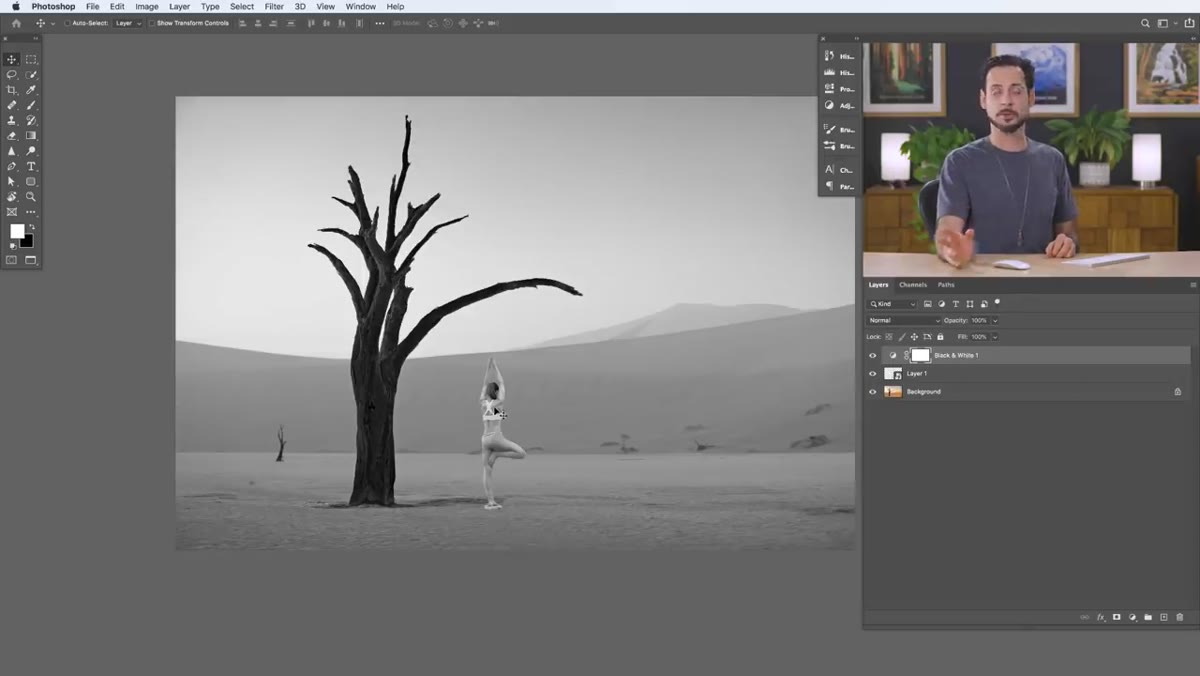Toggle the type layers filter

tap(956, 304)
